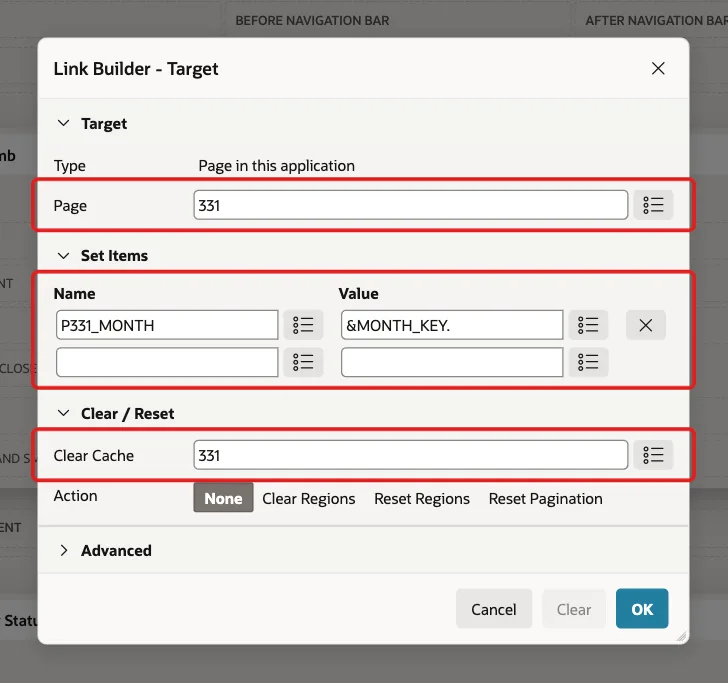Focus the empty second Value field
Screen dimensions: 728x683
452,362
